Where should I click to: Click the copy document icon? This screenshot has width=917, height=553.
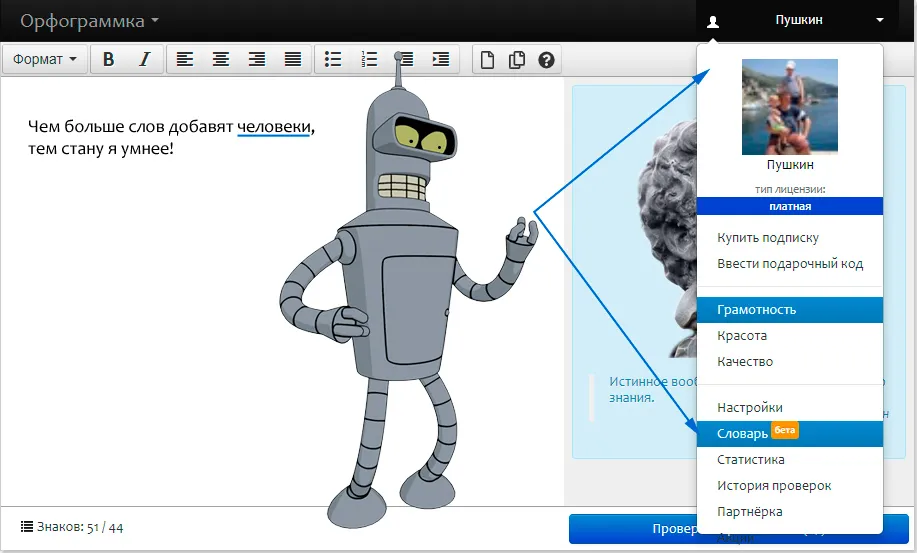coord(516,60)
